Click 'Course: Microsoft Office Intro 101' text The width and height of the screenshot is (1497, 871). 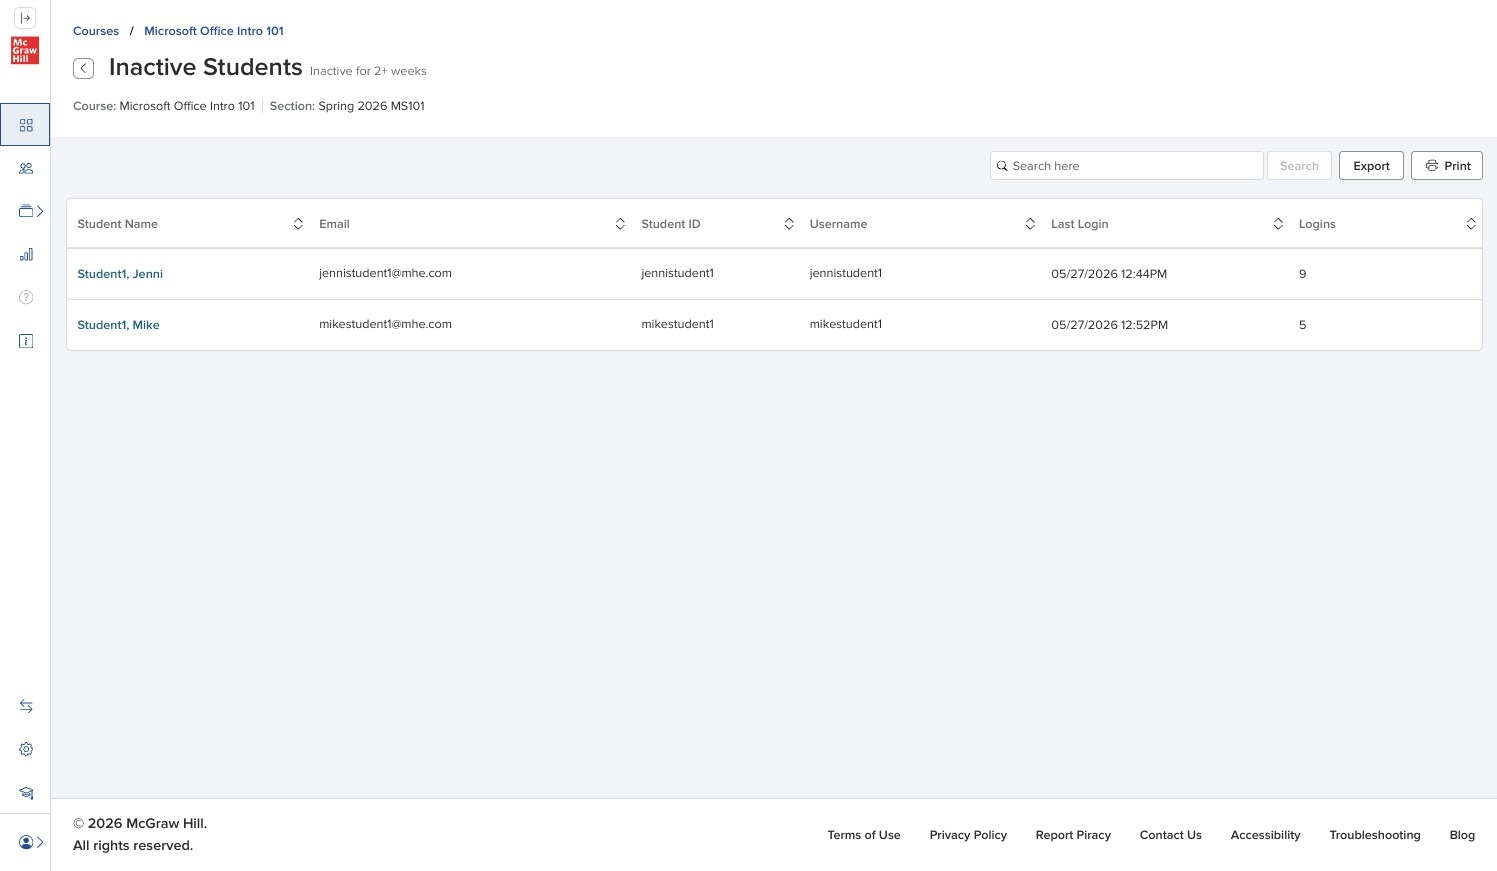[x=164, y=106]
